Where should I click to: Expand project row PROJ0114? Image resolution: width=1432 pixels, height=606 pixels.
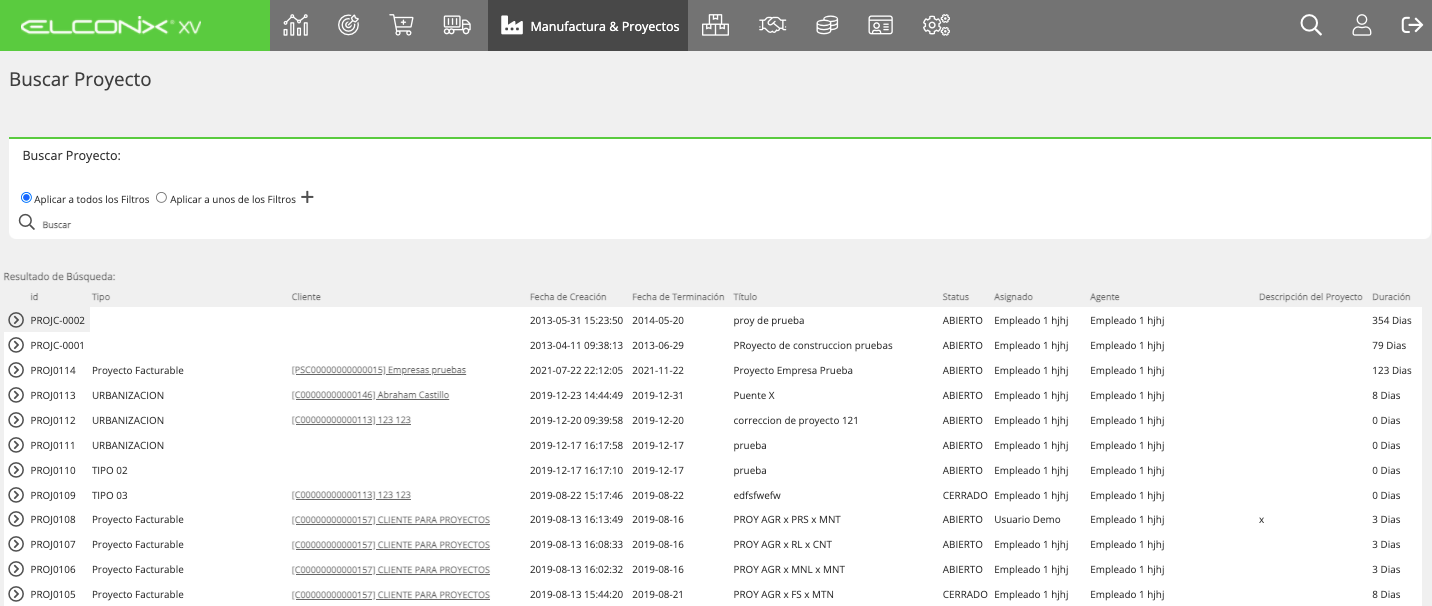(16, 370)
